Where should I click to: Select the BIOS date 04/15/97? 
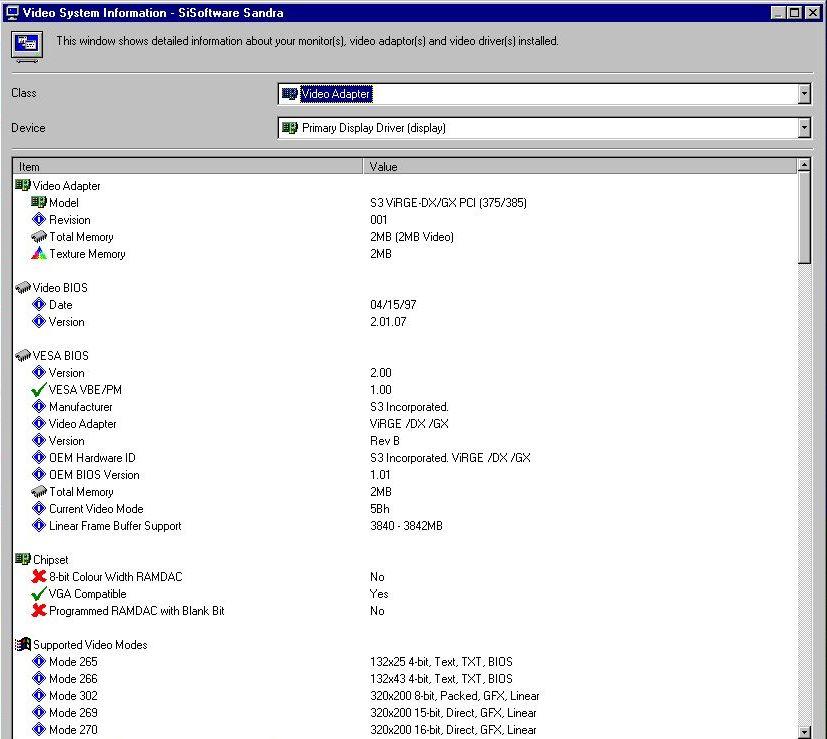pyautogui.click(x=393, y=305)
